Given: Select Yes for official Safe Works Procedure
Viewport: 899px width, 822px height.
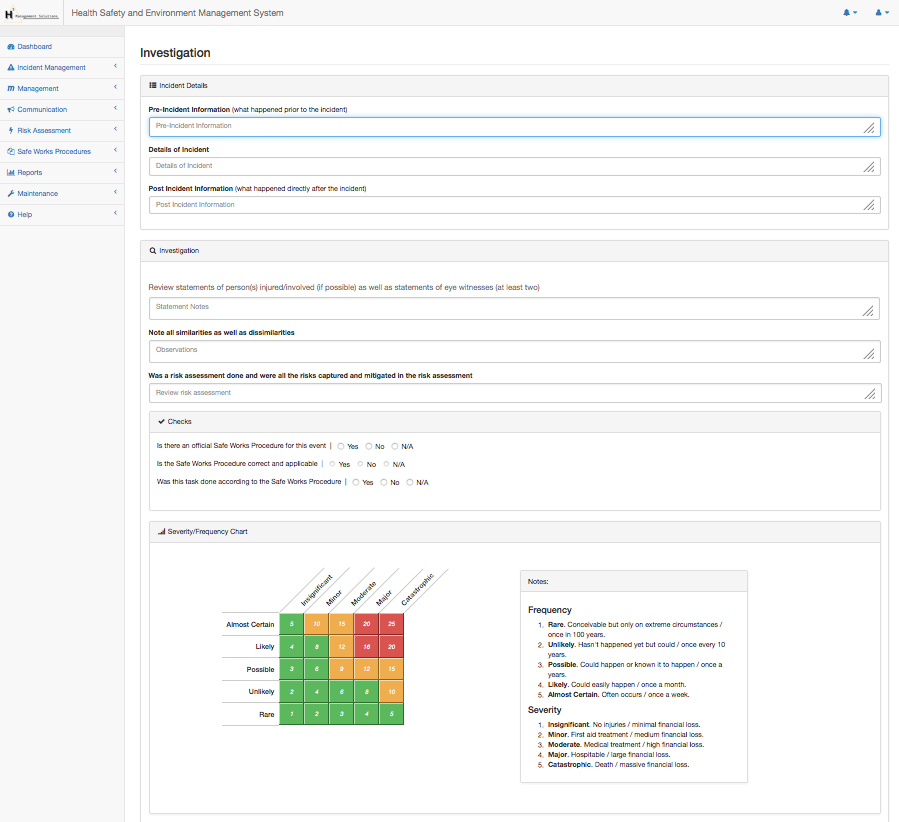Looking at the screenshot, I should coord(341,446).
